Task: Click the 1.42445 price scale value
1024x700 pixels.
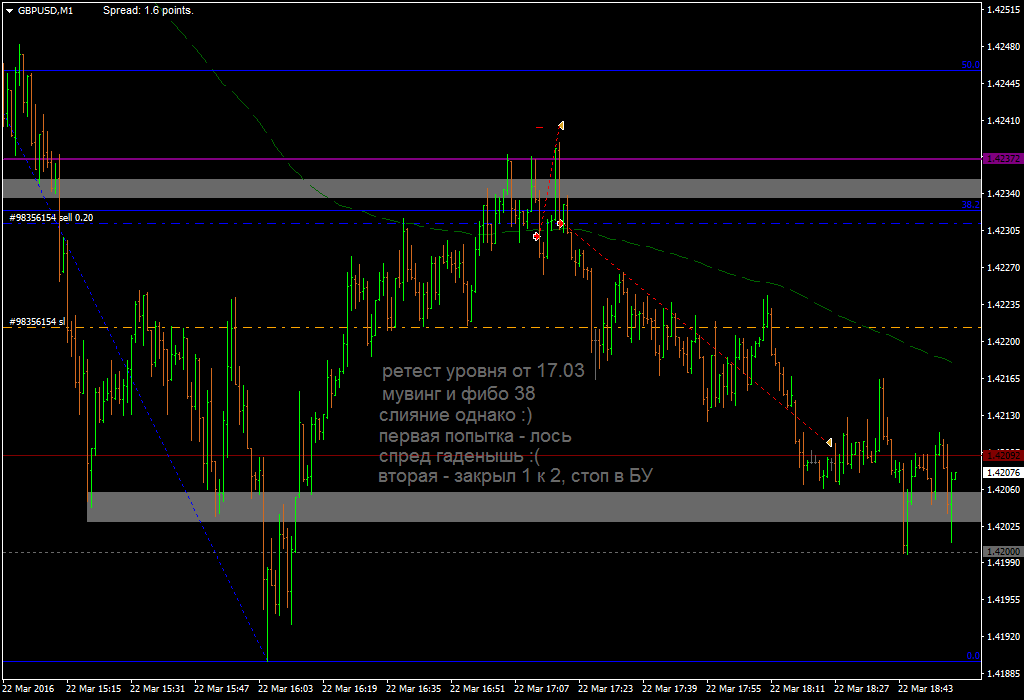Action: pyautogui.click(x=1003, y=83)
